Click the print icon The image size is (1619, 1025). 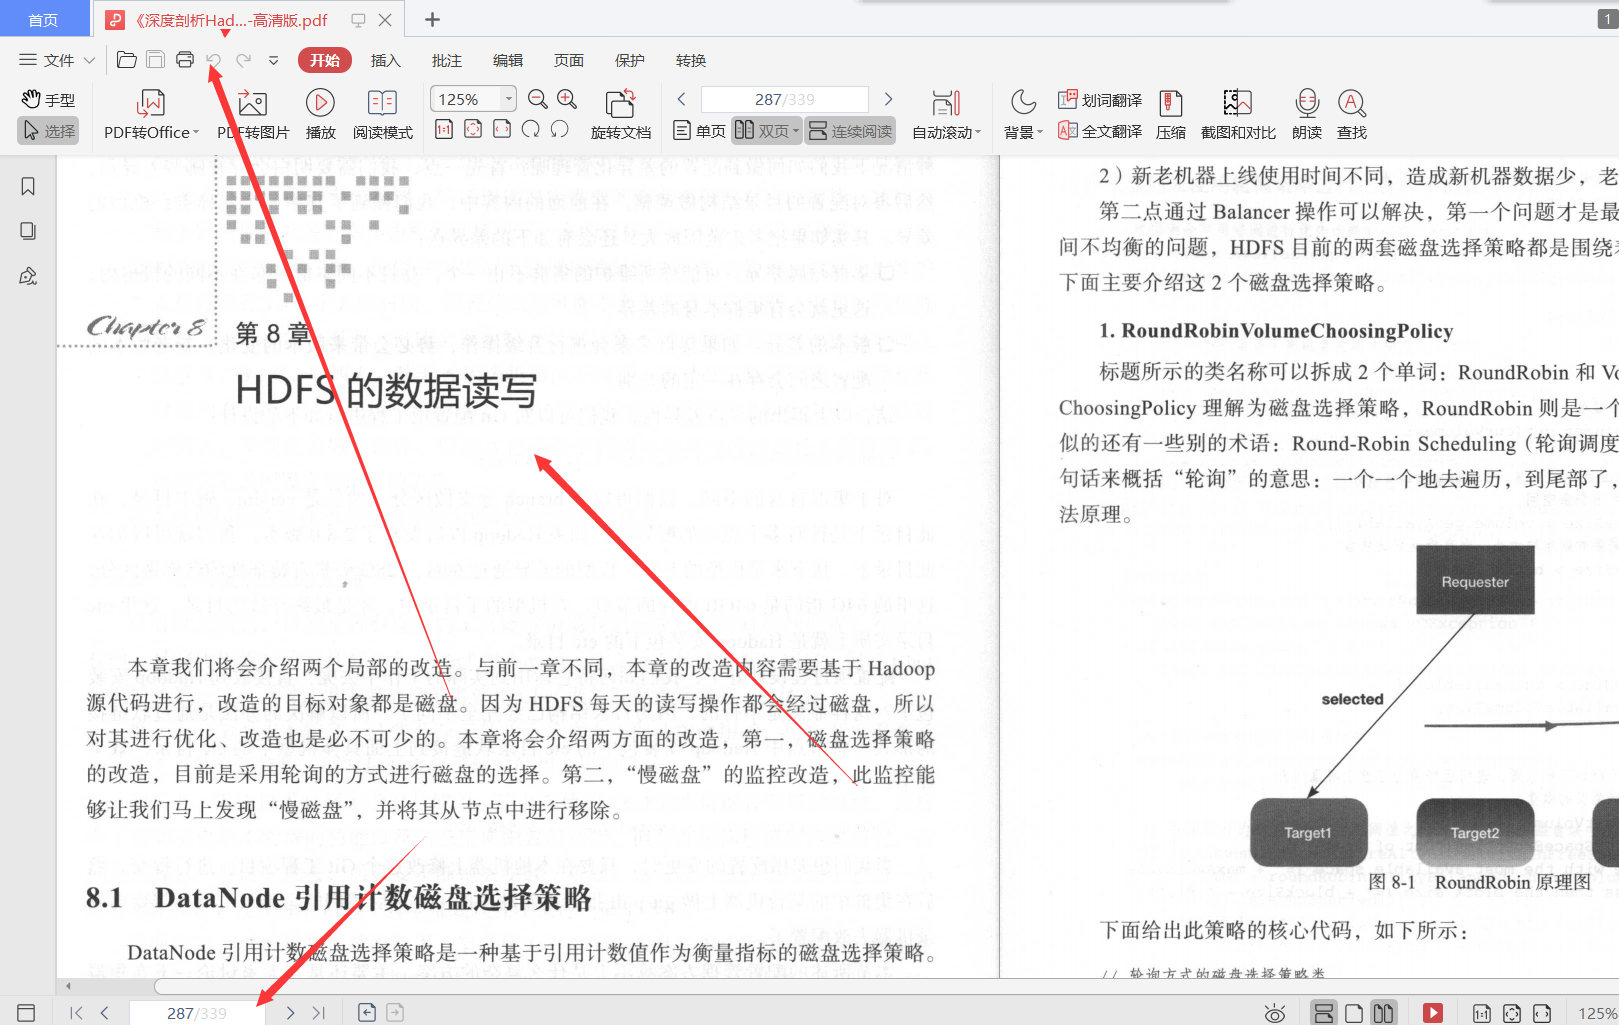click(x=185, y=60)
